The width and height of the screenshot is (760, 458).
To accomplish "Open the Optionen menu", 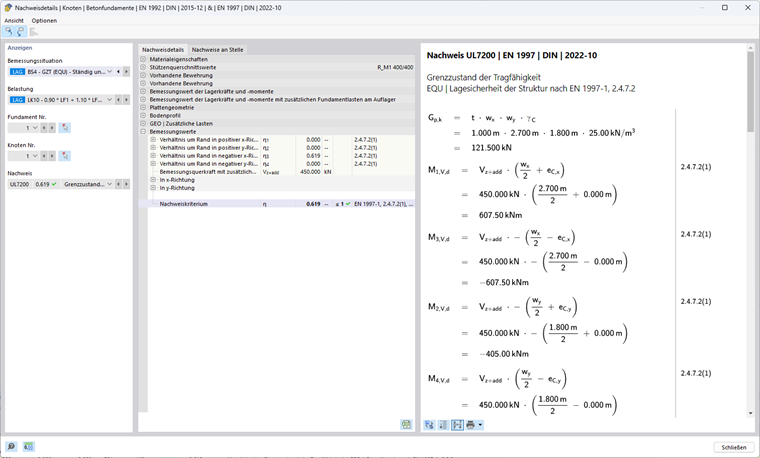I will (44, 21).
